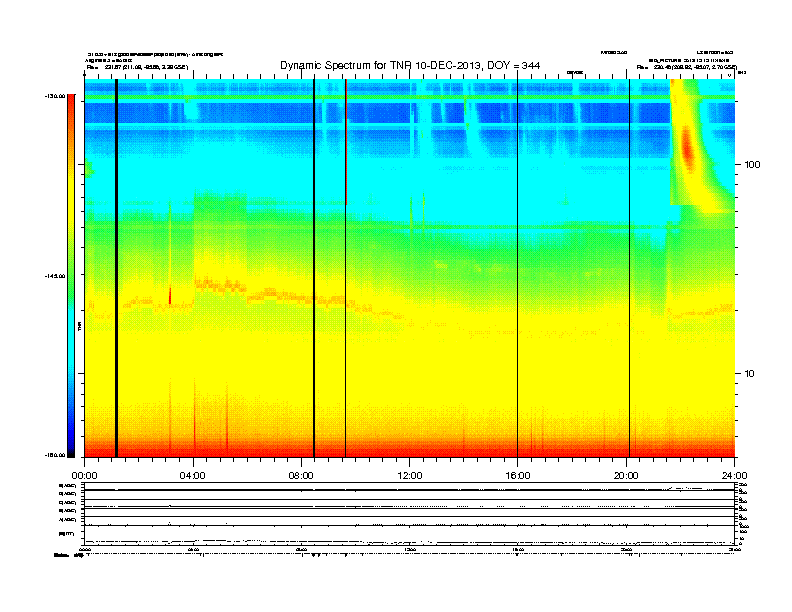Viewport: 792px width, 612px height.
Task: Select the 20:00 label on main spectrum axis
Action: pyautogui.click(x=626, y=476)
